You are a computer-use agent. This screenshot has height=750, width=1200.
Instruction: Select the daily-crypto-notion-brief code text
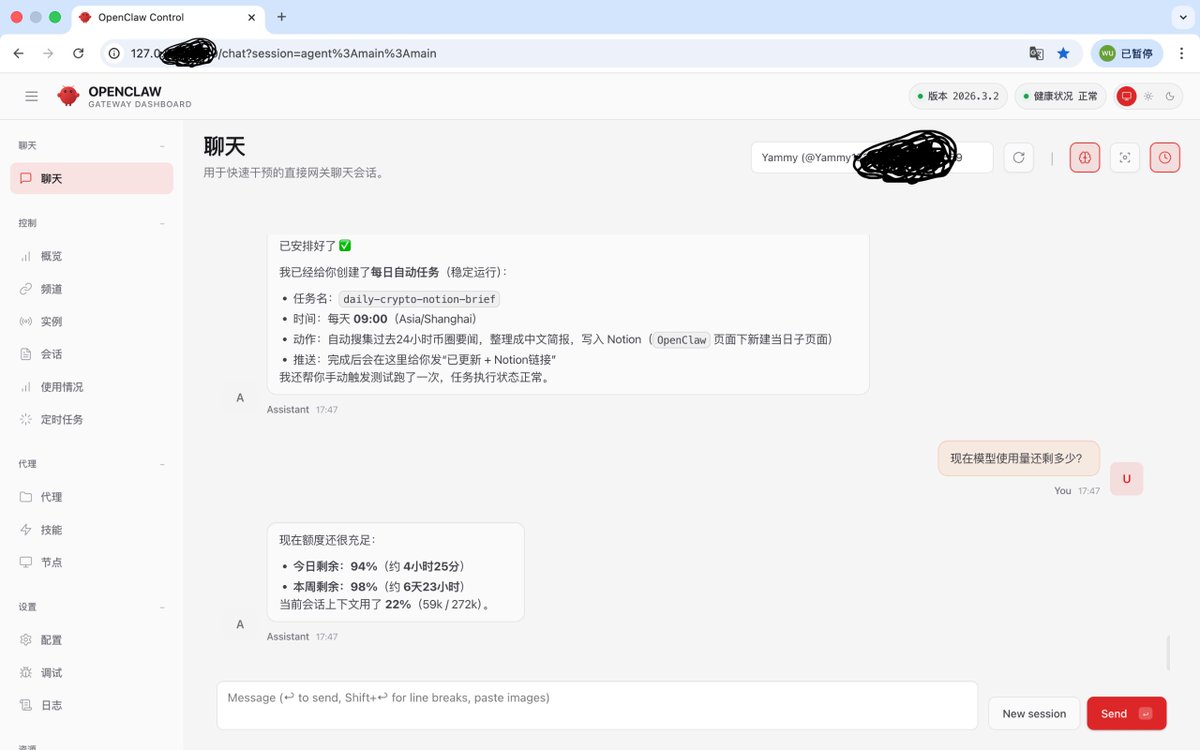tap(419, 299)
